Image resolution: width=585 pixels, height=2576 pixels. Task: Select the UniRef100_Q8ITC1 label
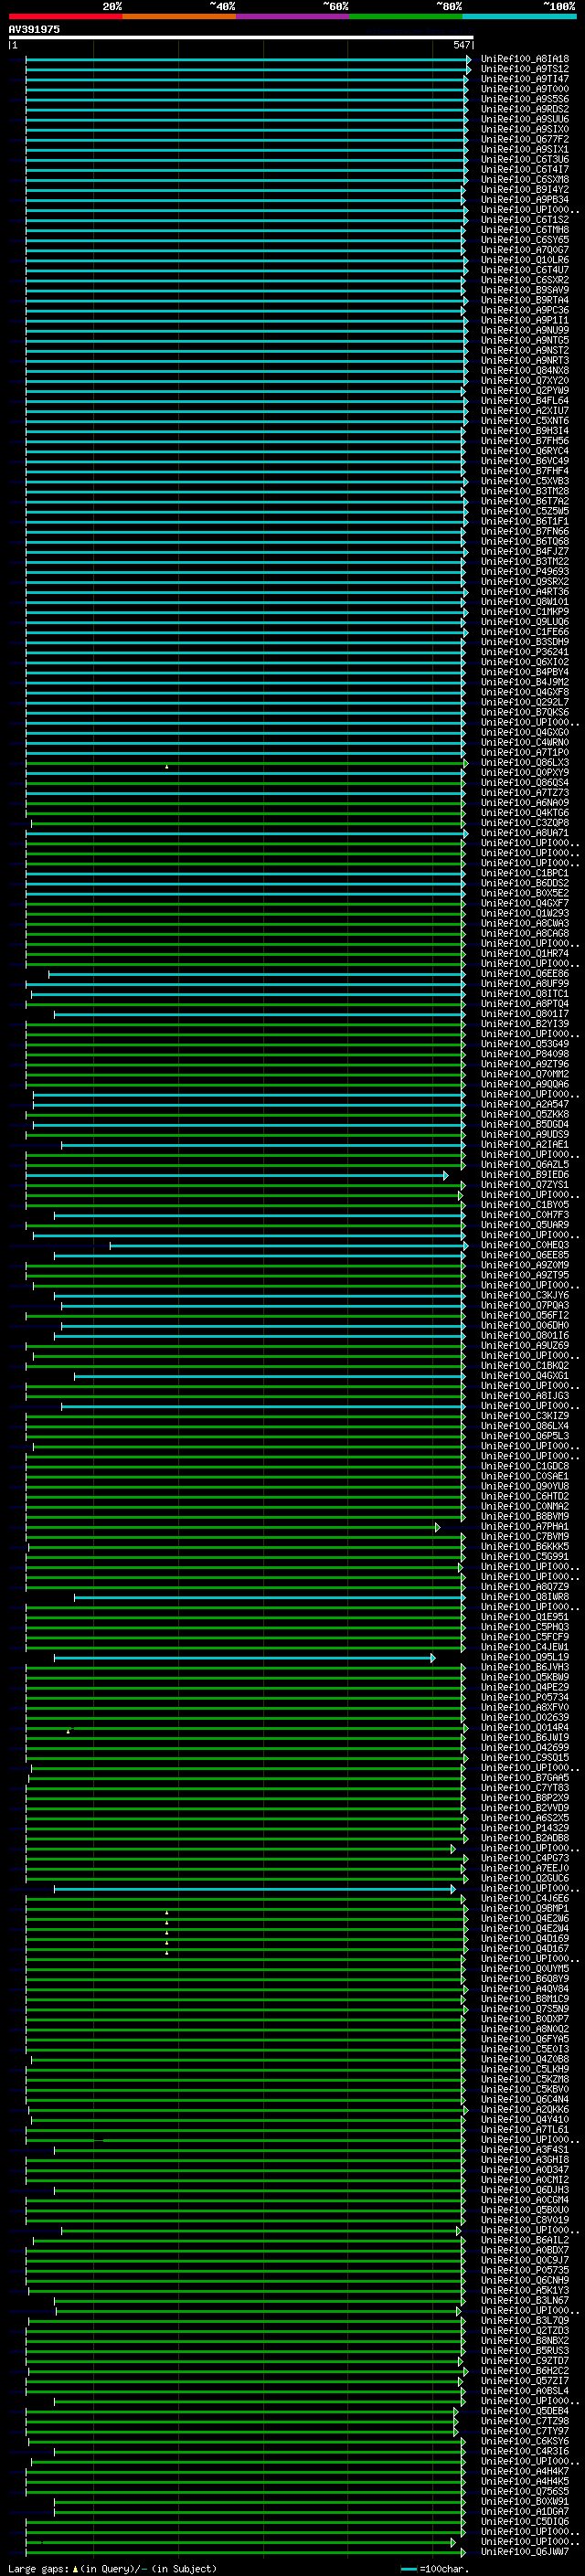(525, 994)
